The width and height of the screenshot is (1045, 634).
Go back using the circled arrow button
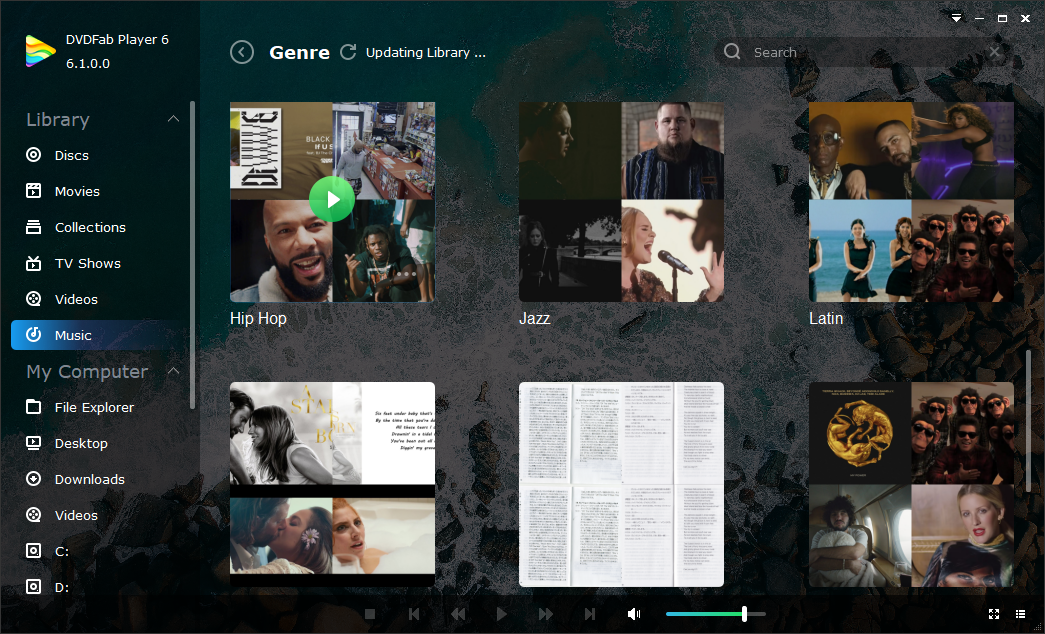(x=242, y=52)
